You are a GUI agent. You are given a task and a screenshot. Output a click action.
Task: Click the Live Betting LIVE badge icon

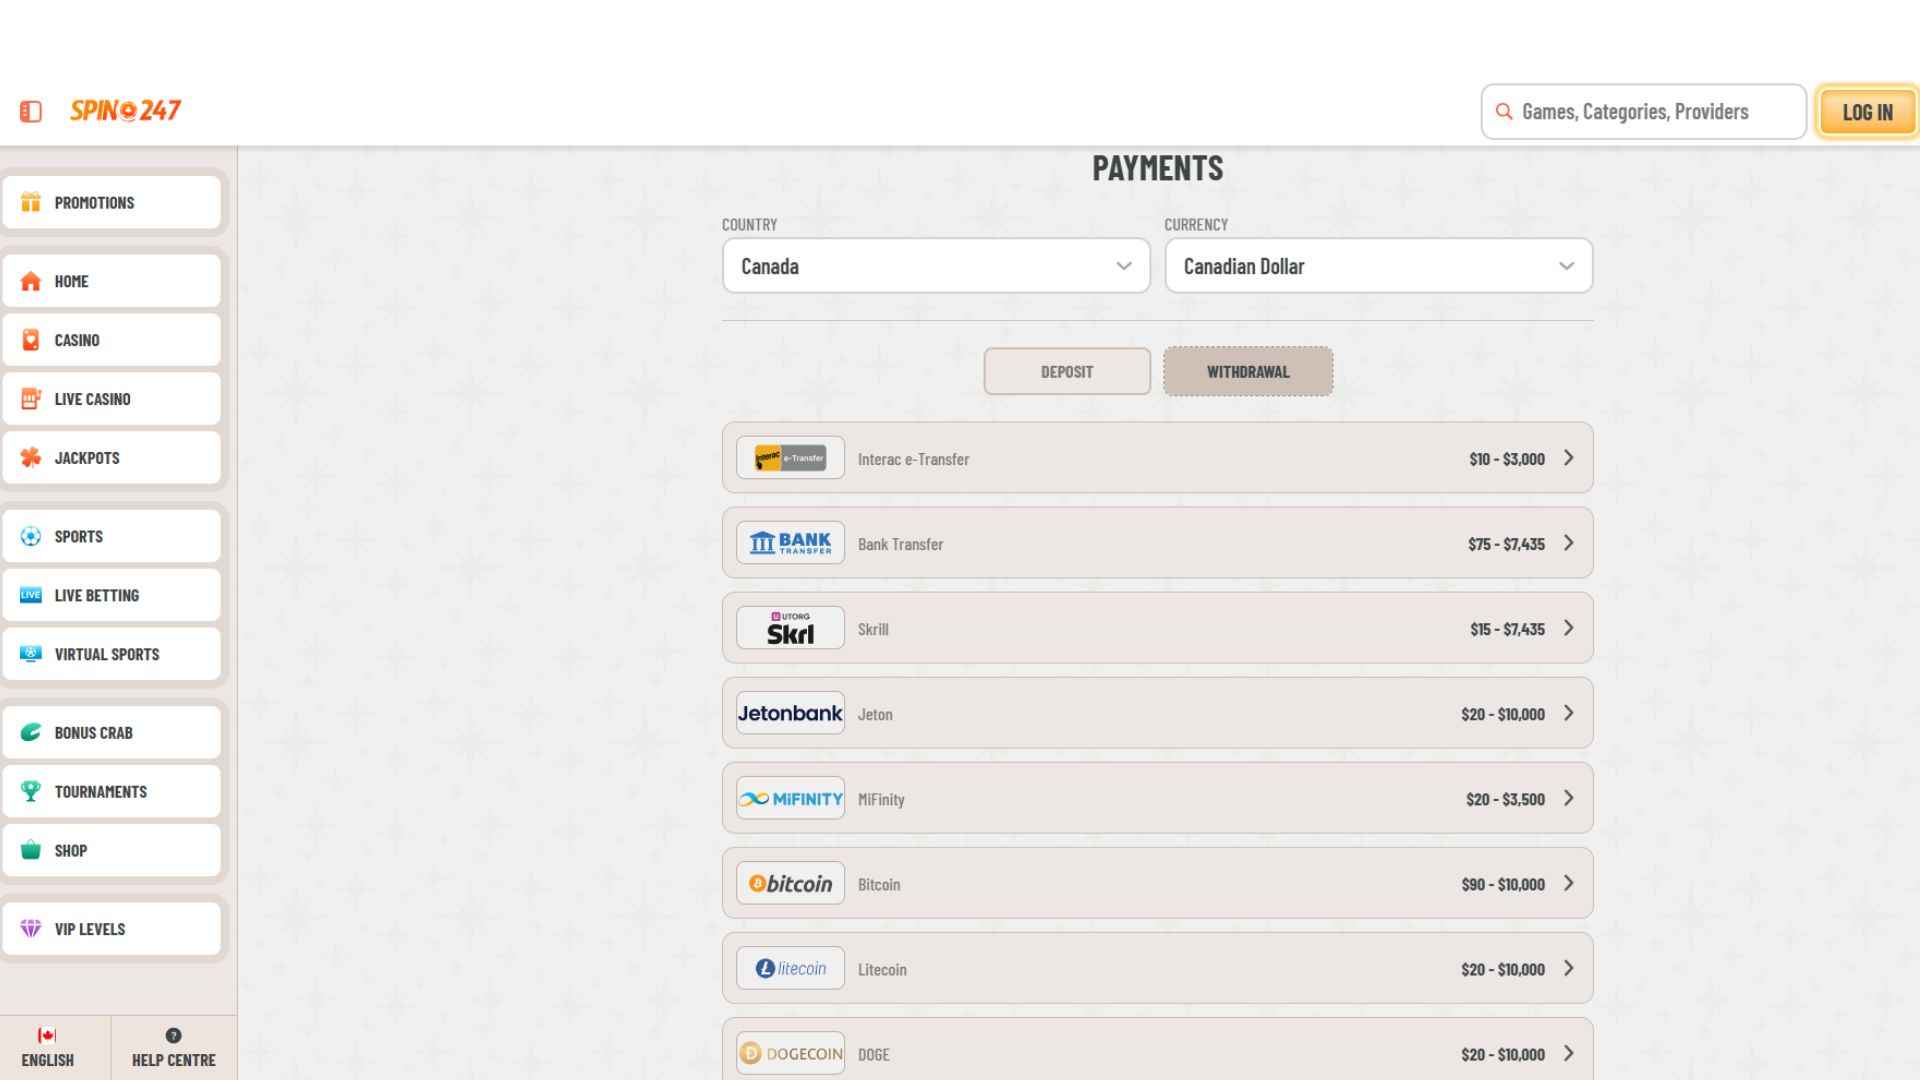click(31, 596)
